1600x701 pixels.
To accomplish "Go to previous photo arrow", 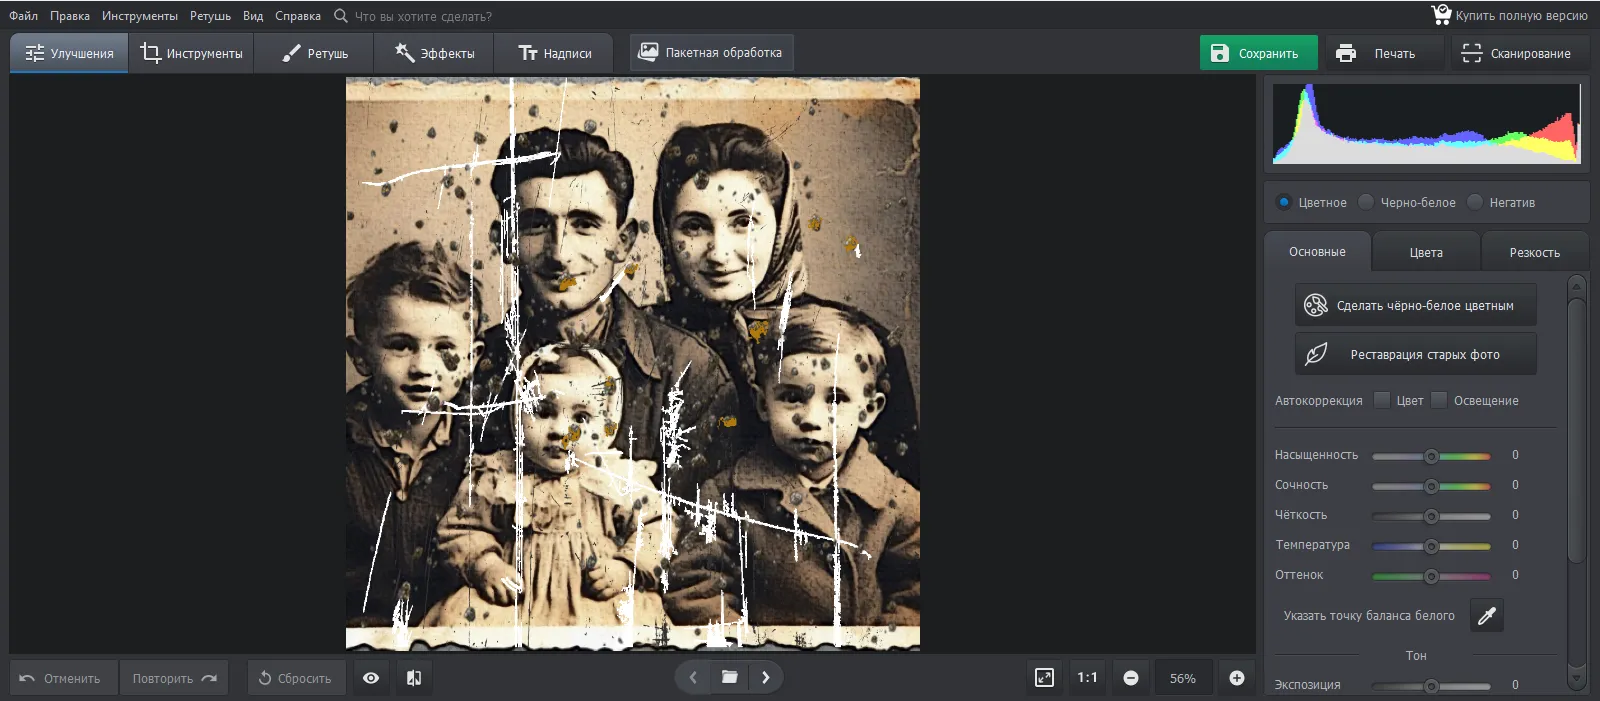I will point(692,678).
